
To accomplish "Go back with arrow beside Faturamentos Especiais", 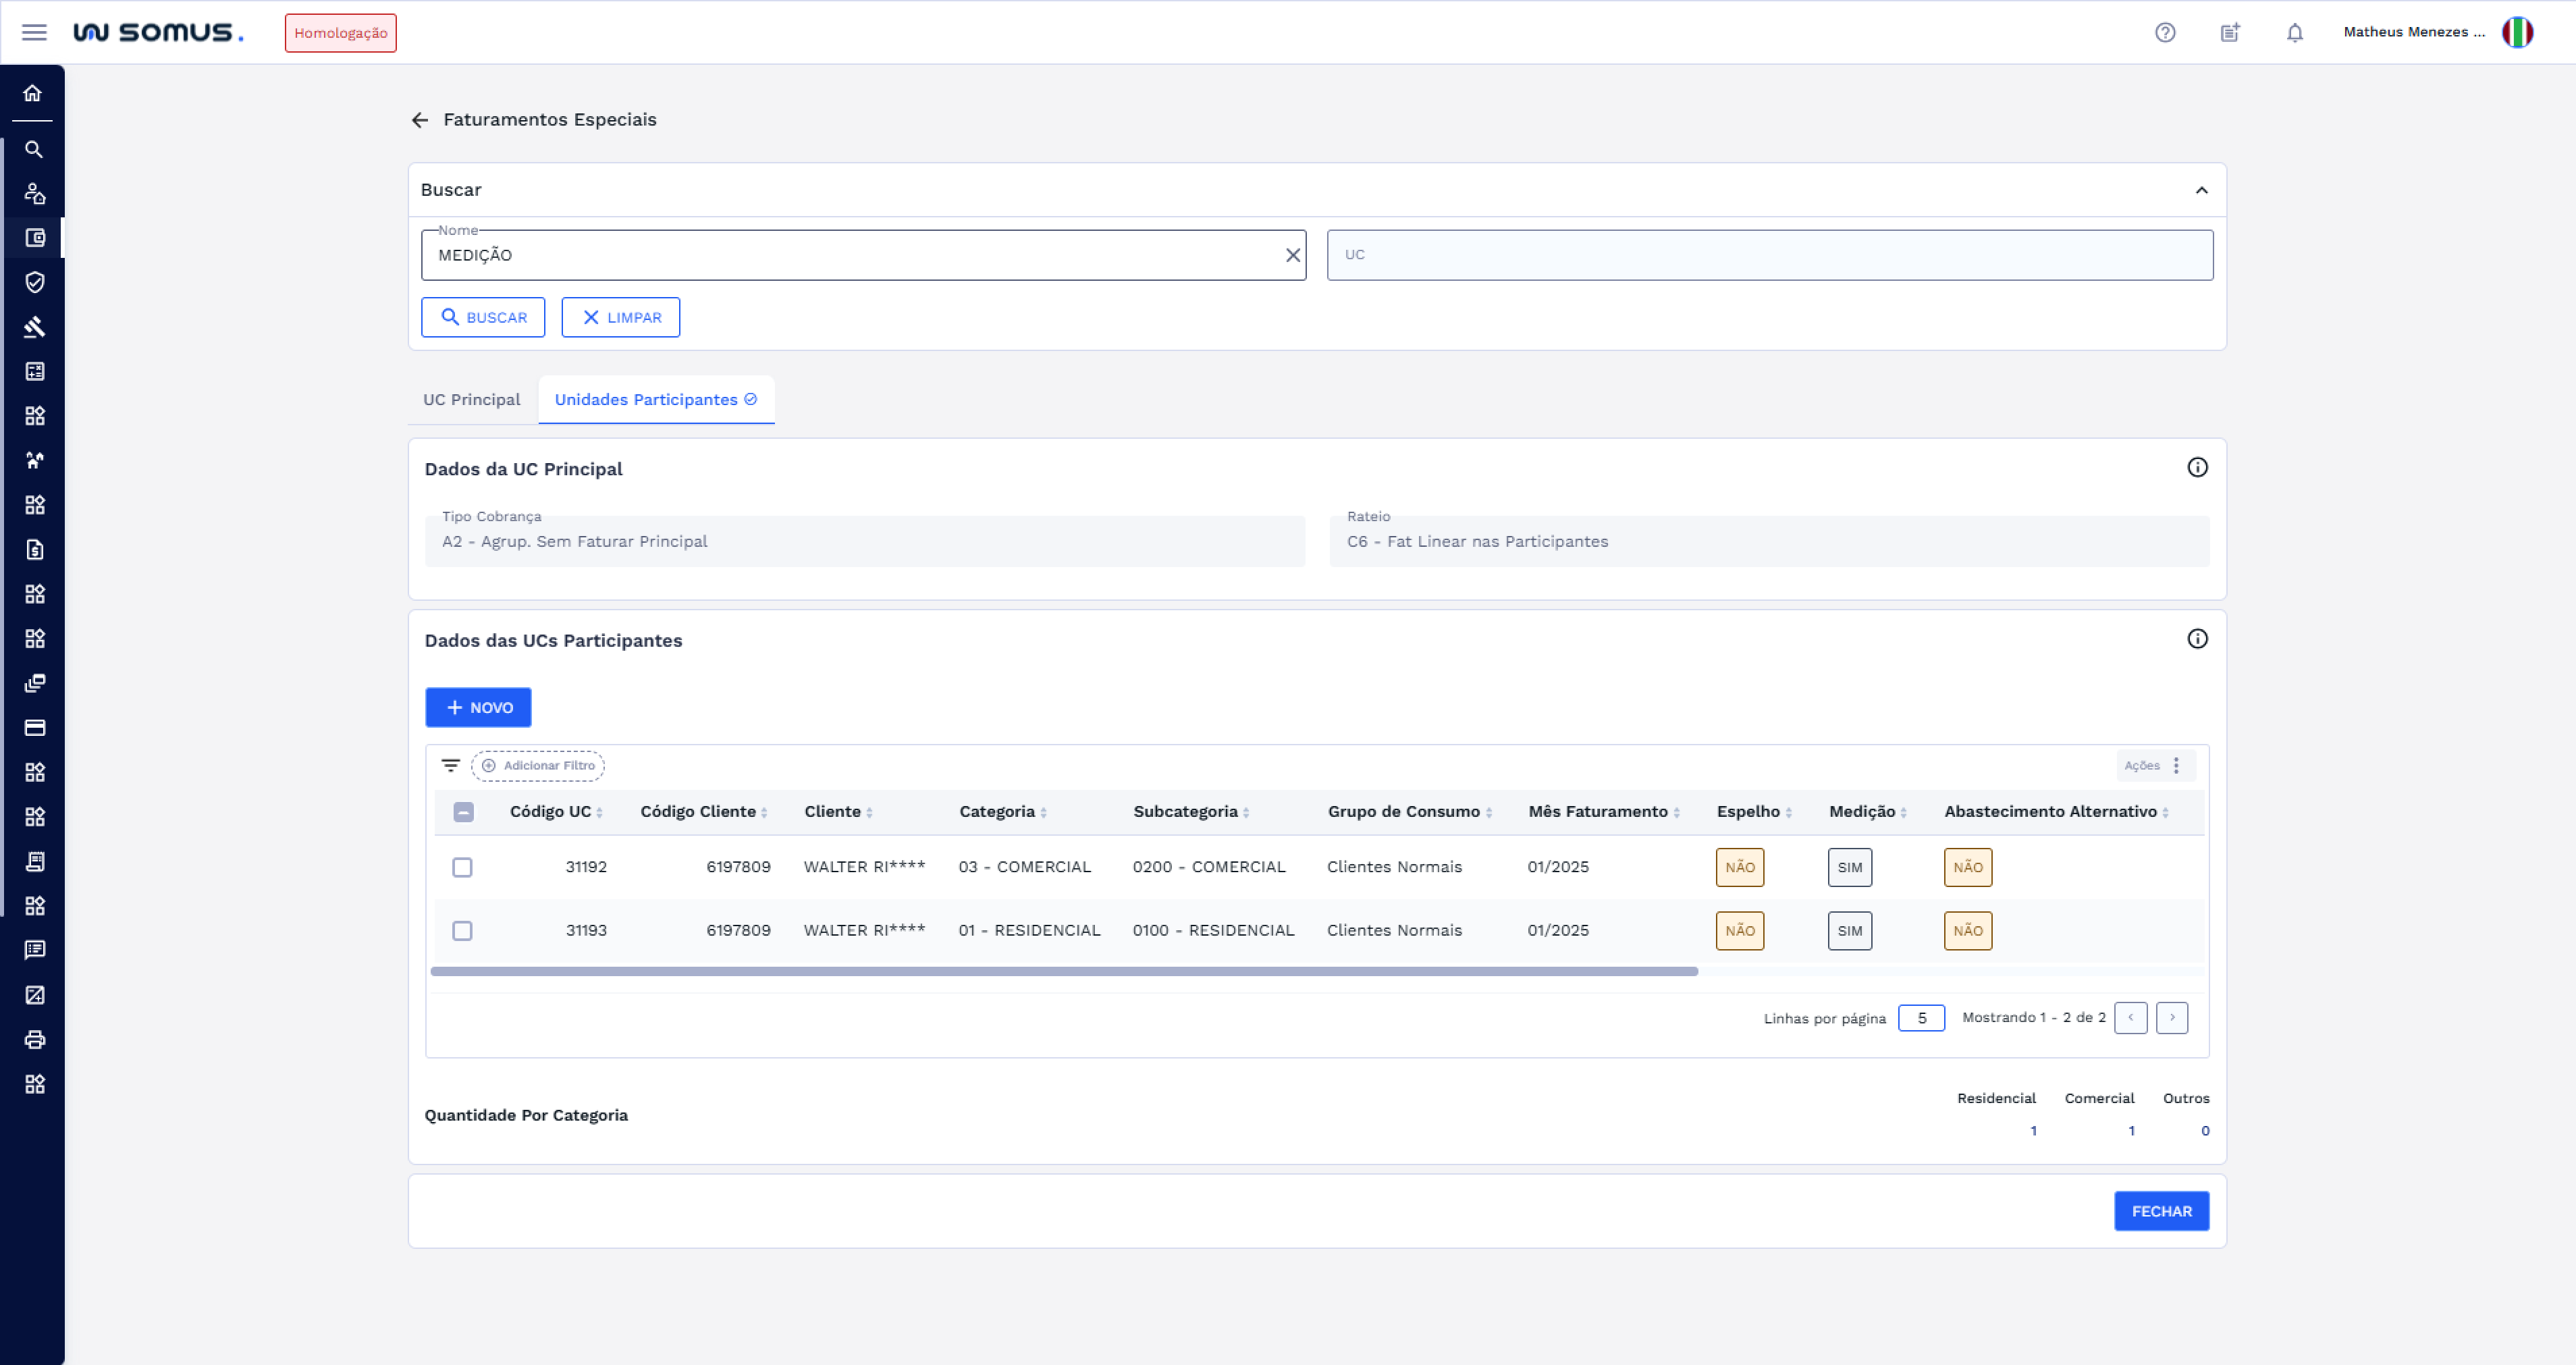I will point(420,120).
